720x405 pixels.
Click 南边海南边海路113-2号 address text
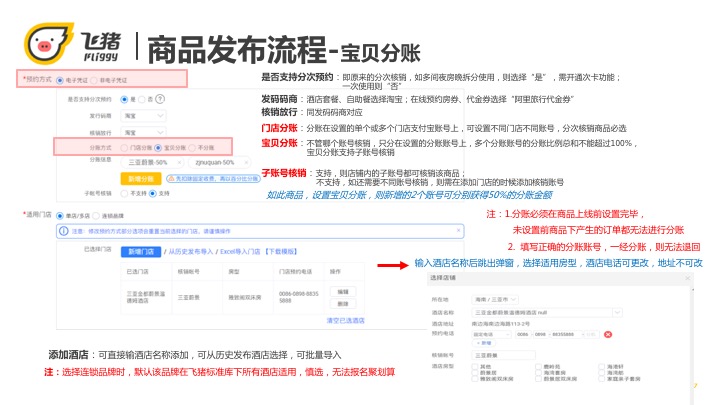point(501,324)
